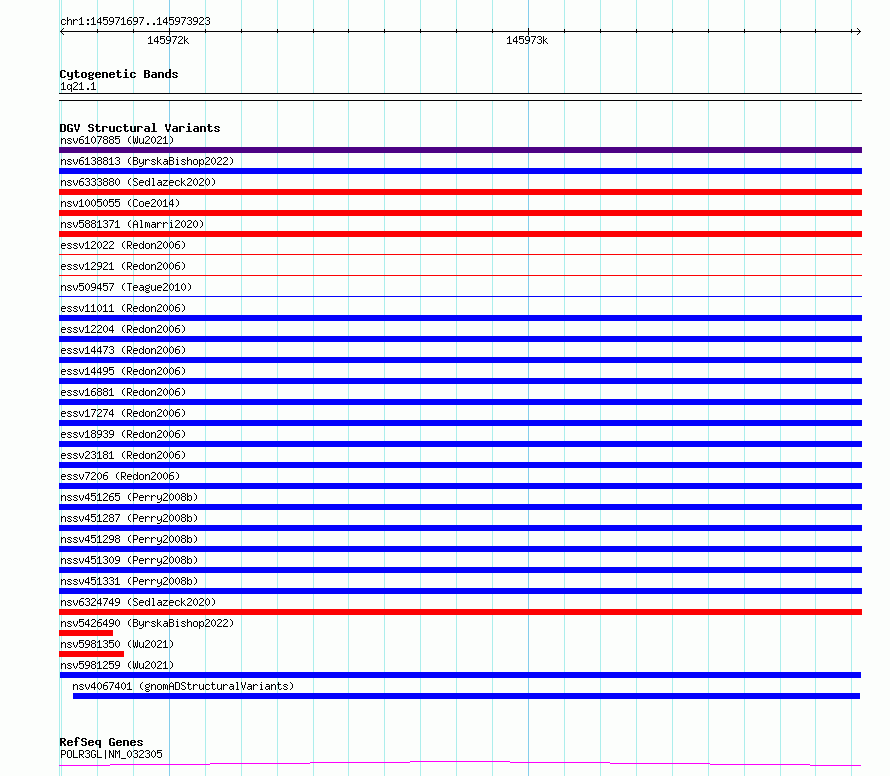Click essv14495 (Redon2006) label
The image size is (890, 776).
[123, 371]
